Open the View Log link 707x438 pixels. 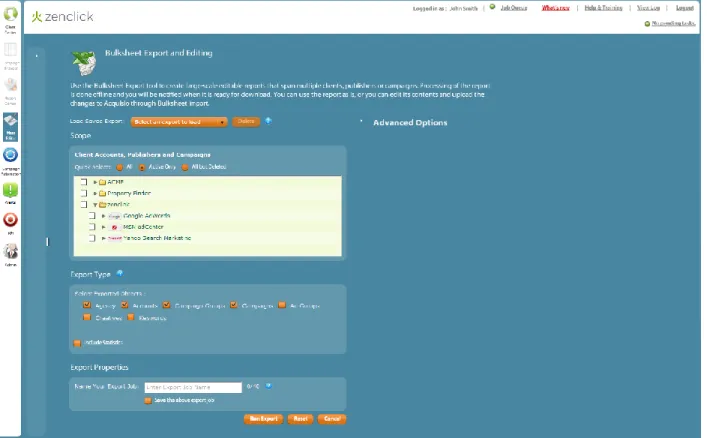click(648, 8)
